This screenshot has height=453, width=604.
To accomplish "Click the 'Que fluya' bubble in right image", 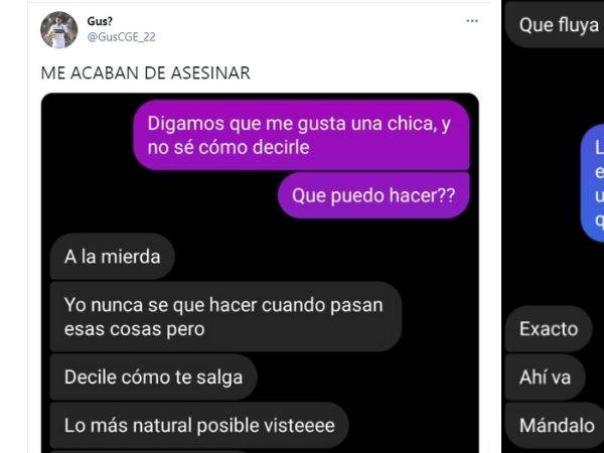I will 554,25.
